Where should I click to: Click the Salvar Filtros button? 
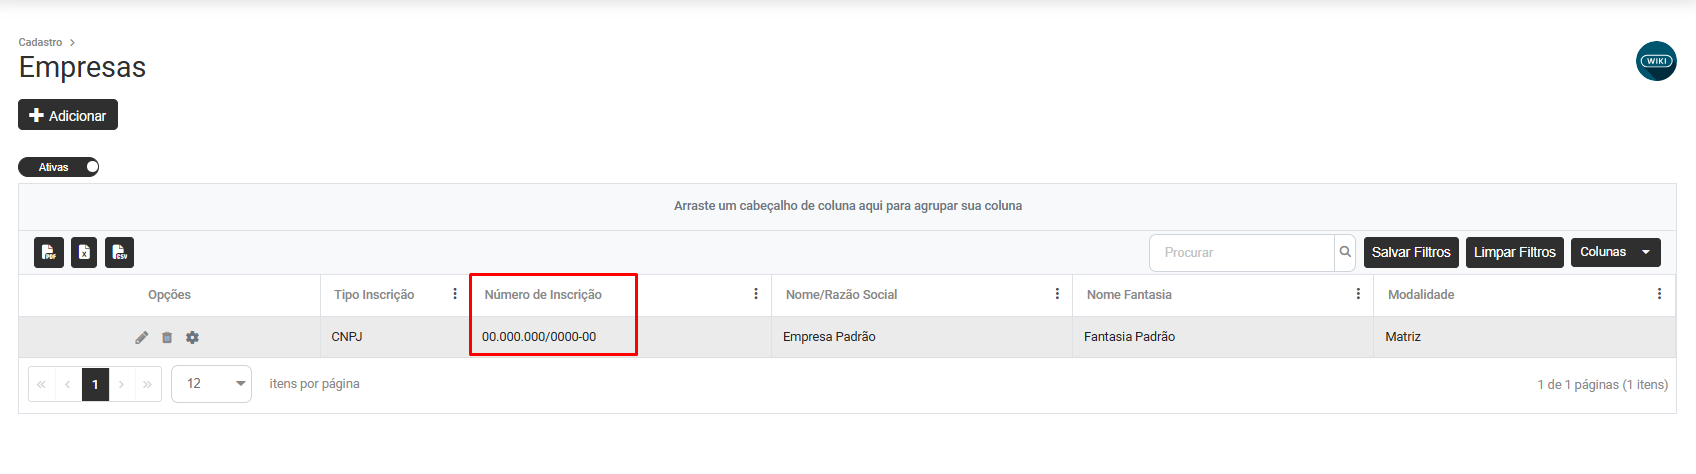[1411, 252]
